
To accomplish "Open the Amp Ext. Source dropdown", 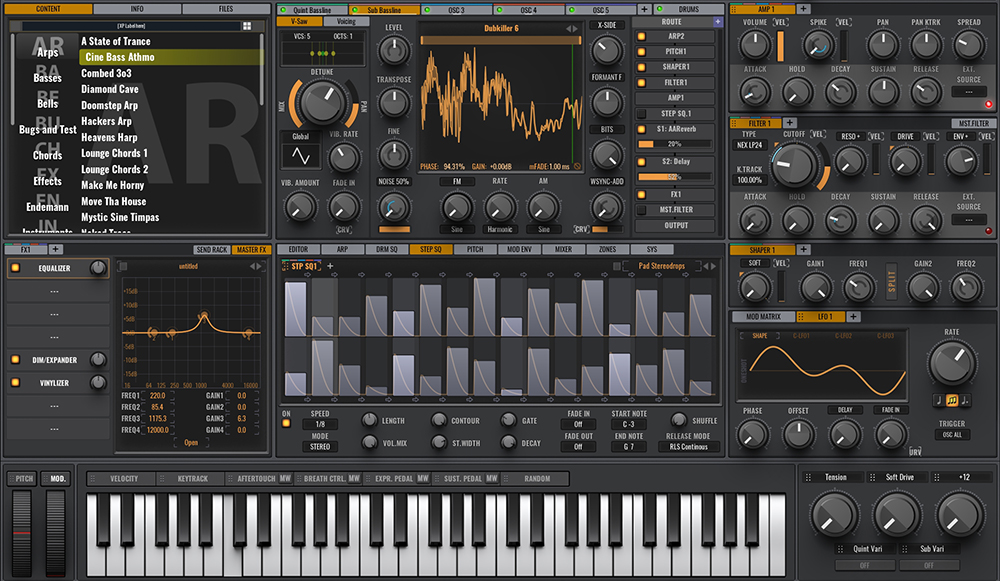I will pos(969,92).
